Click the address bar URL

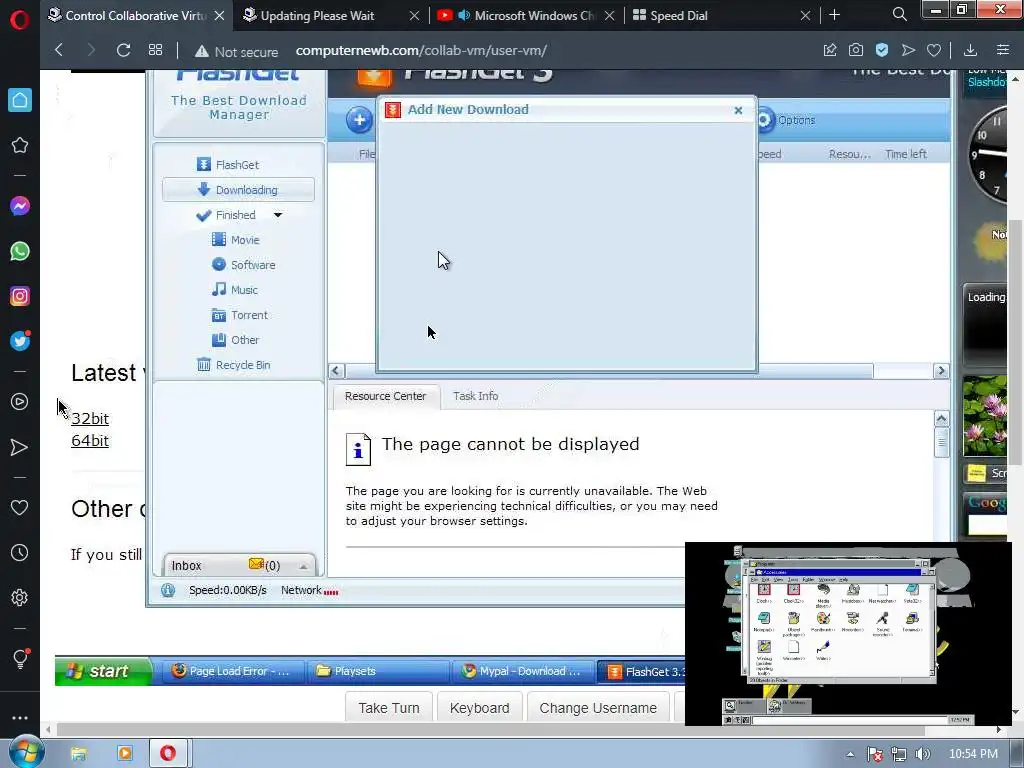421,50
